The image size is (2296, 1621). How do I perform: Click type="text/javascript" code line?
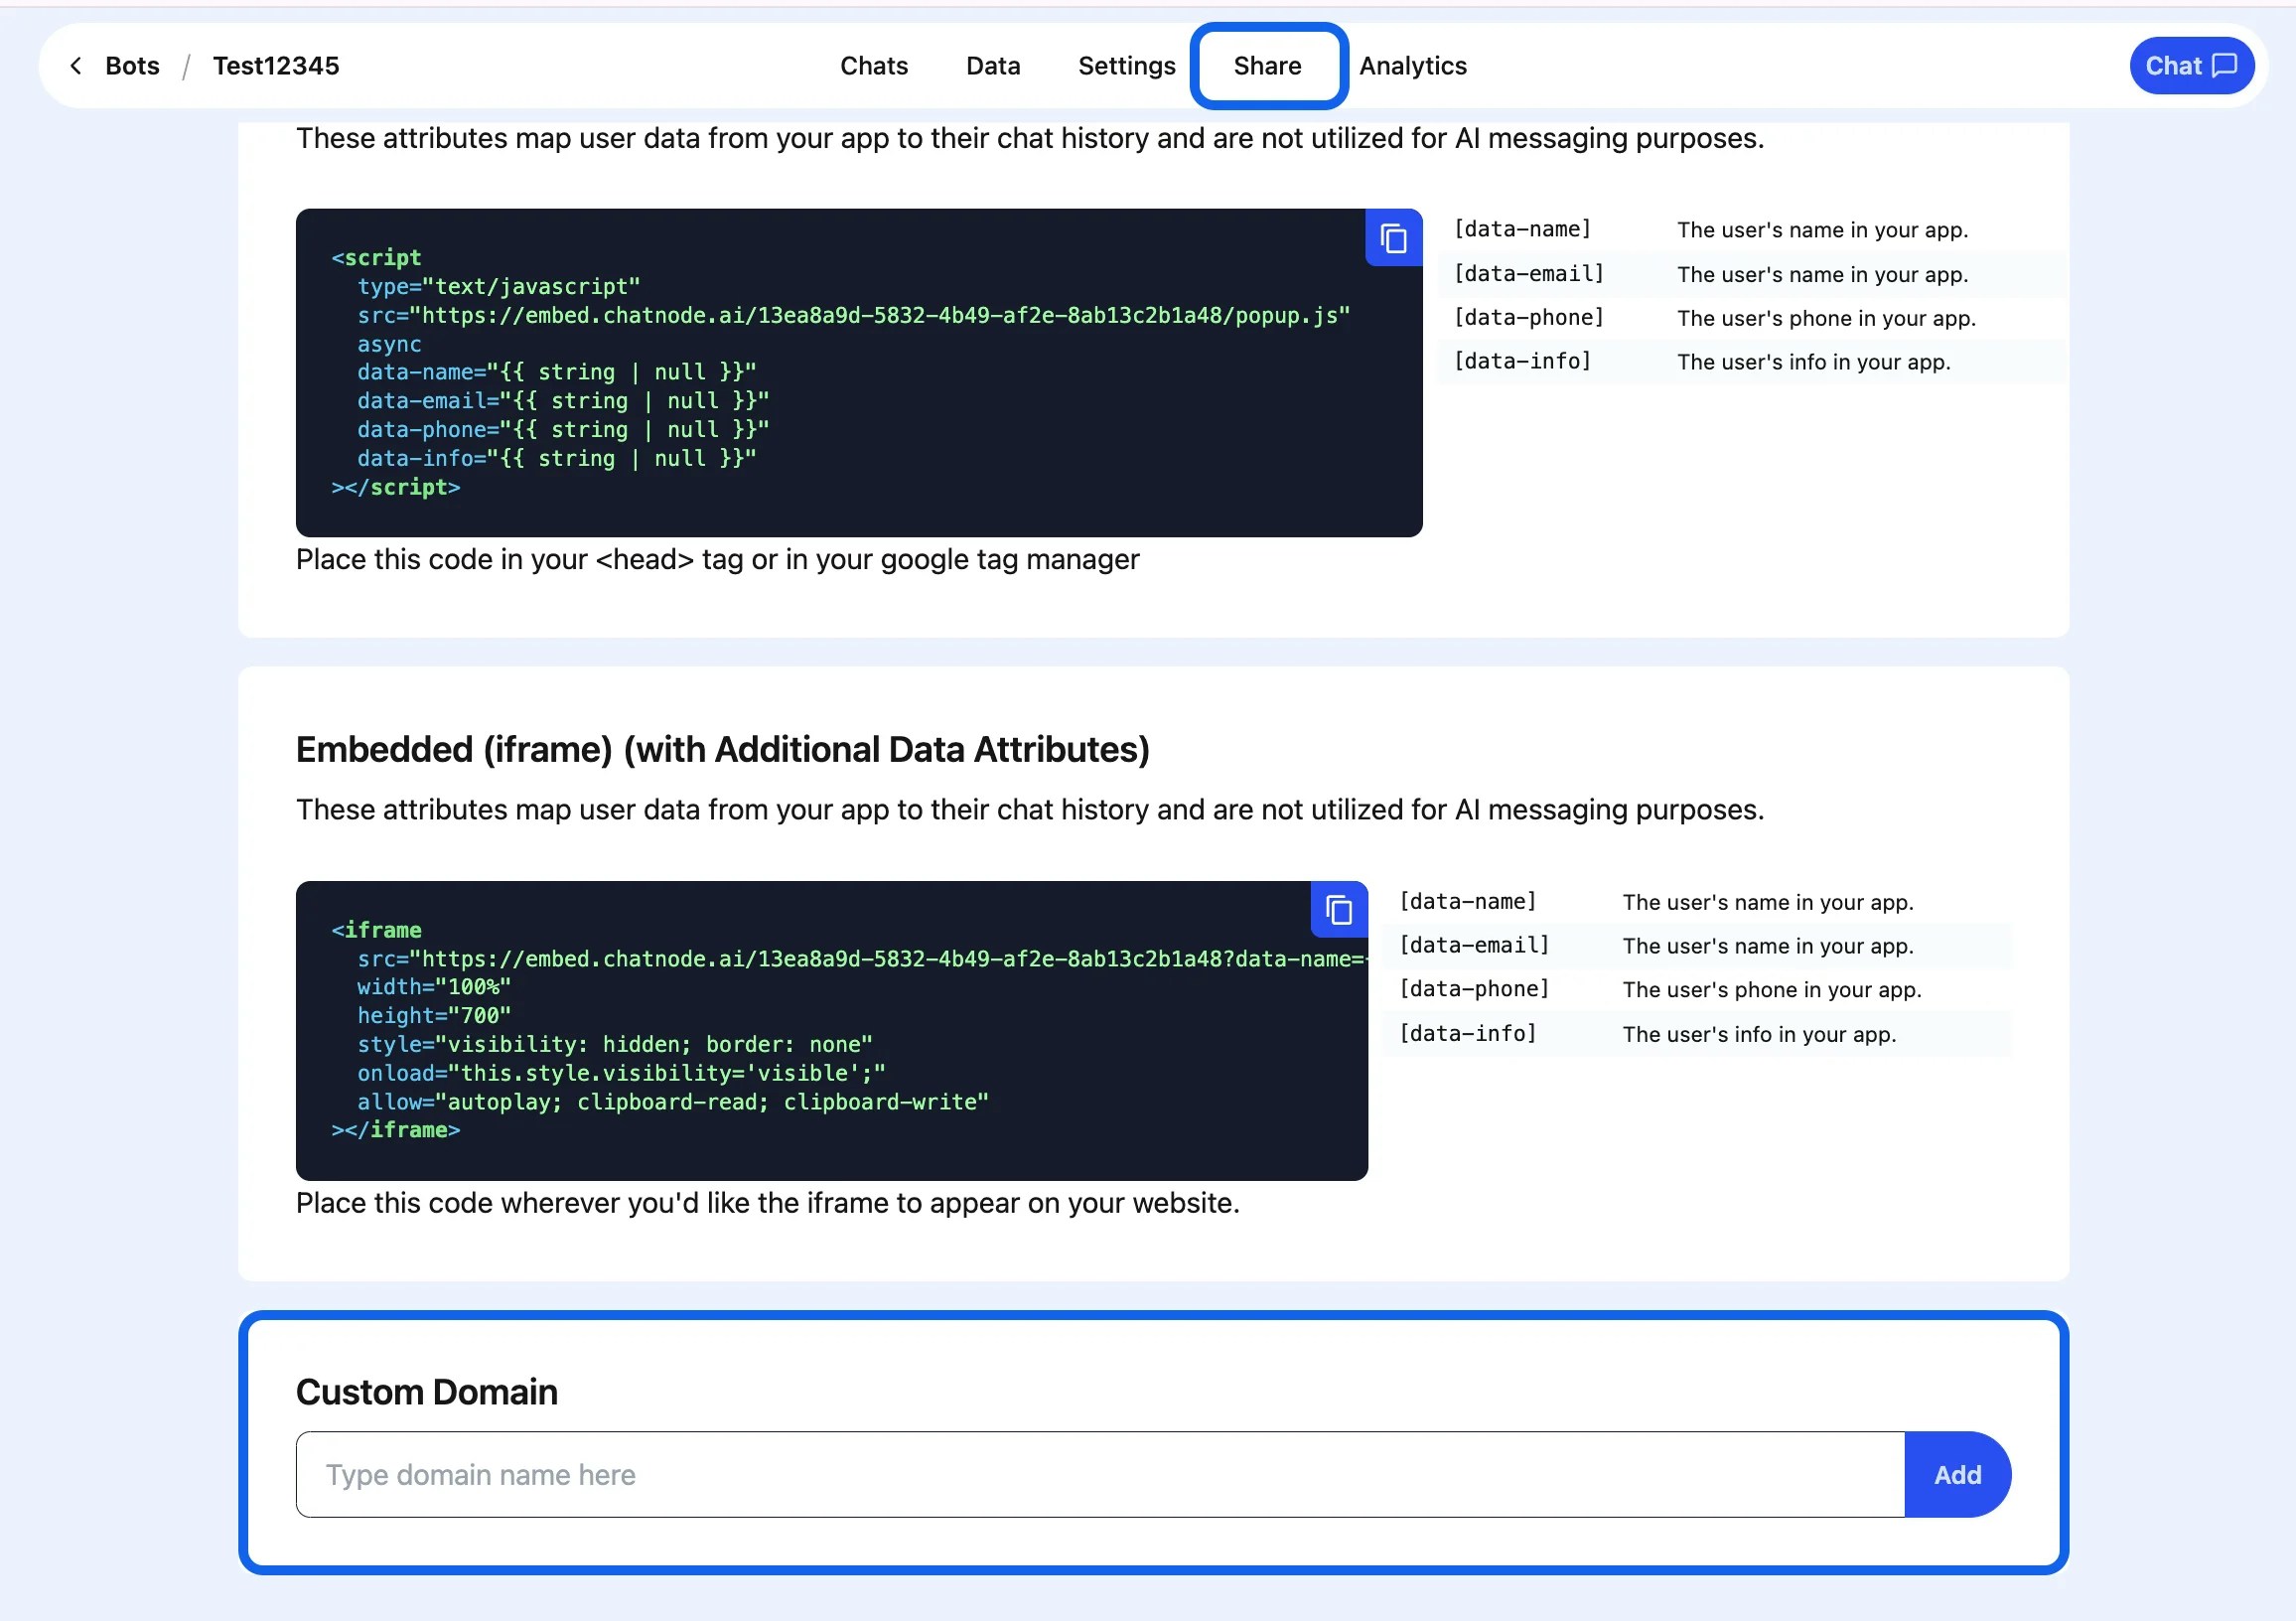tap(498, 286)
